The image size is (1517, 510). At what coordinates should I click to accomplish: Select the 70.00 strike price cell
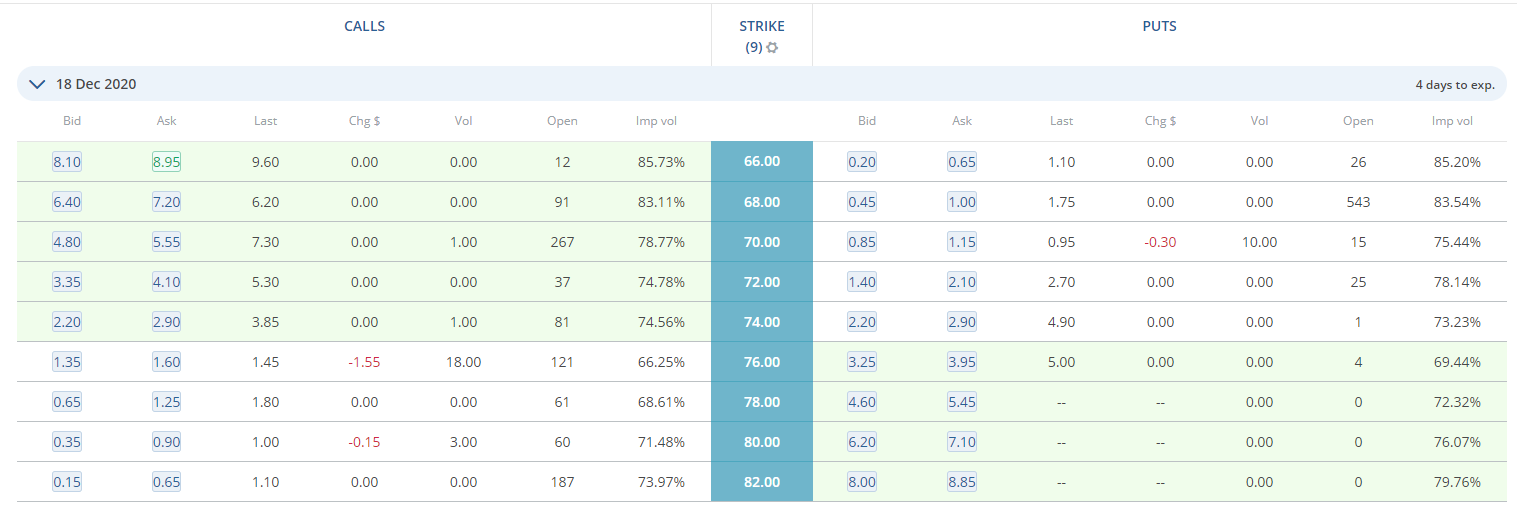click(x=762, y=242)
